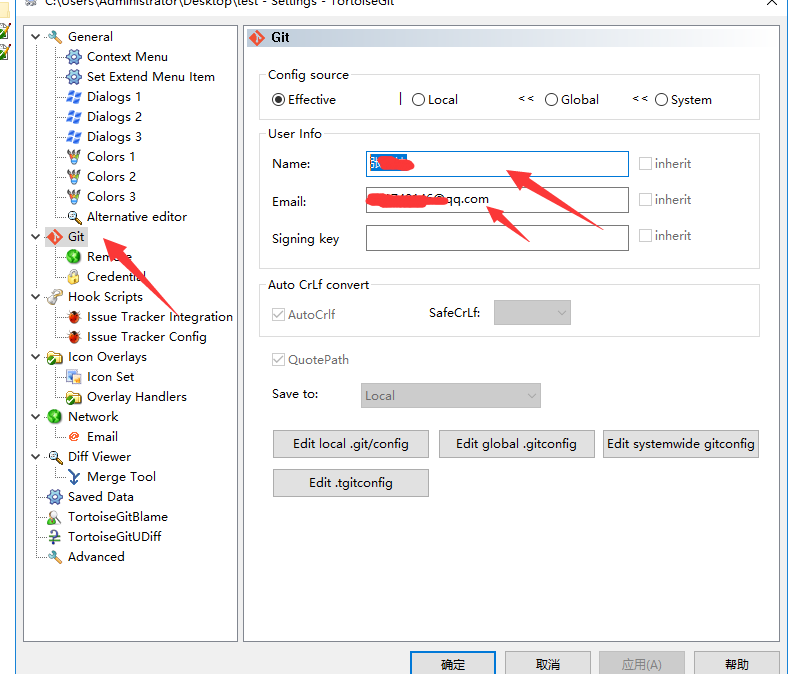Image resolution: width=793 pixels, height=674 pixels.
Task: Click the Colors 1 paintbrush icon
Action: coord(74,157)
